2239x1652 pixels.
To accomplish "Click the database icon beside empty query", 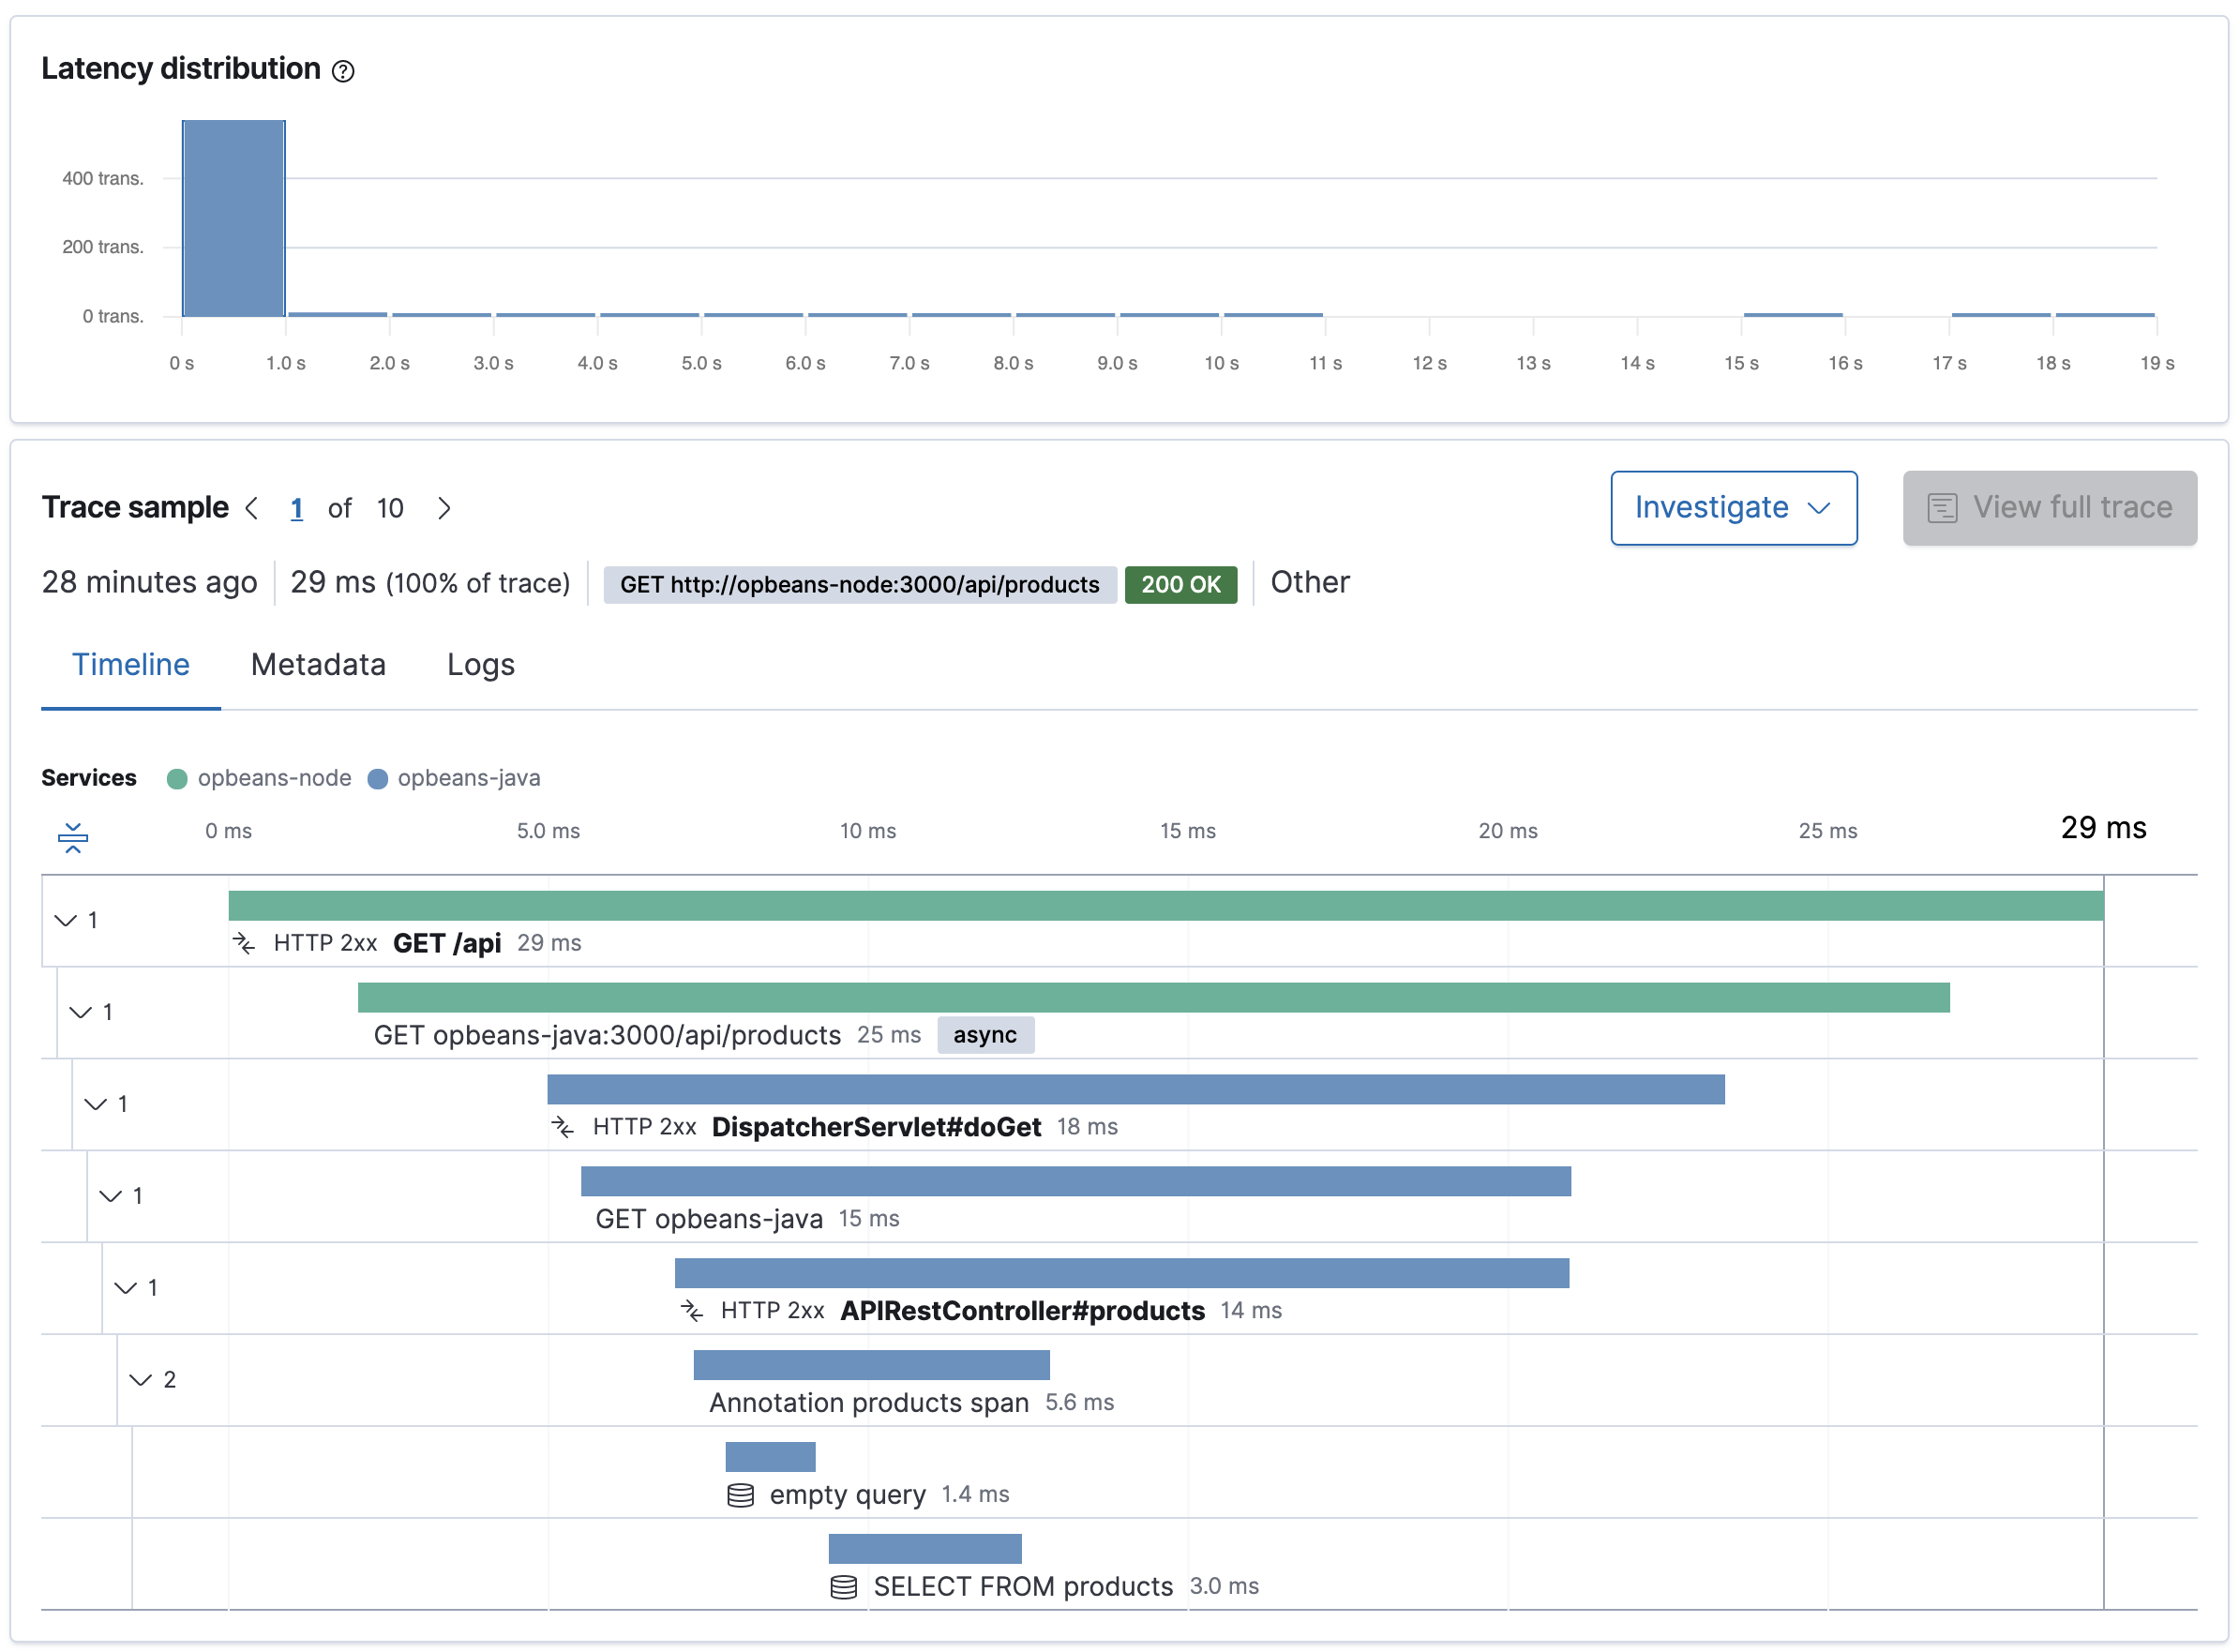I will [x=740, y=1495].
